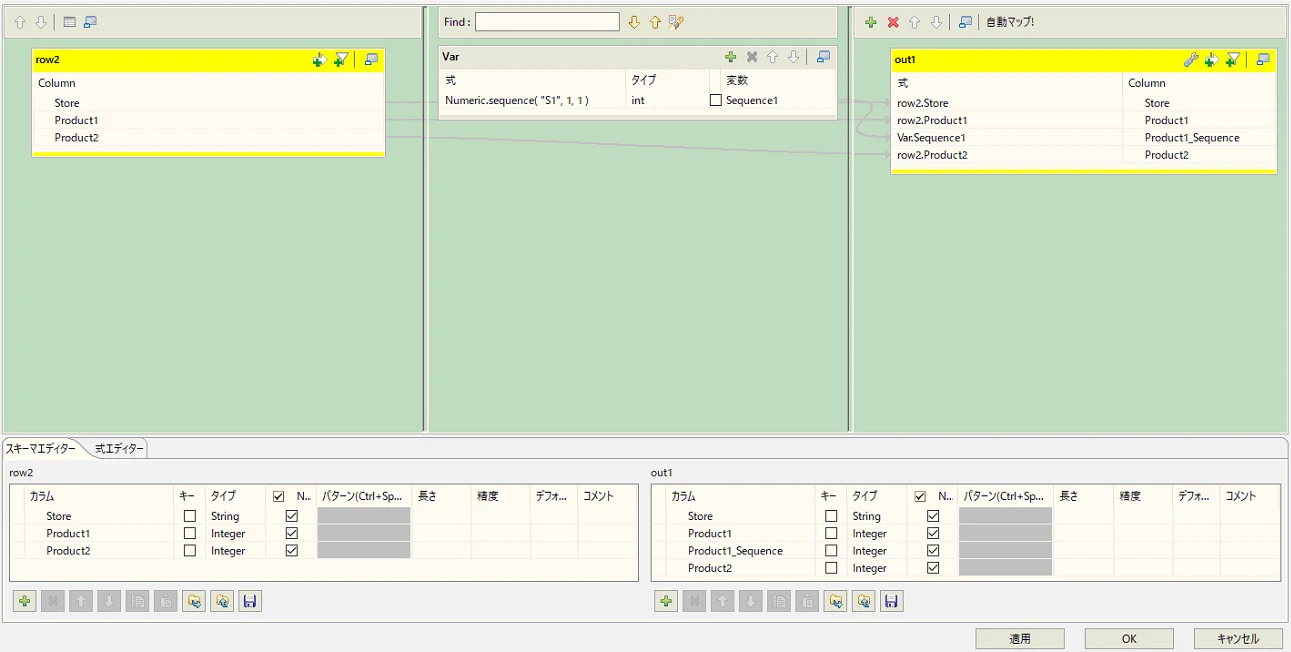Image resolution: width=1291 pixels, height=652 pixels.
Task: Click the 適用 apply button
Action: pyautogui.click(x=1020, y=638)
